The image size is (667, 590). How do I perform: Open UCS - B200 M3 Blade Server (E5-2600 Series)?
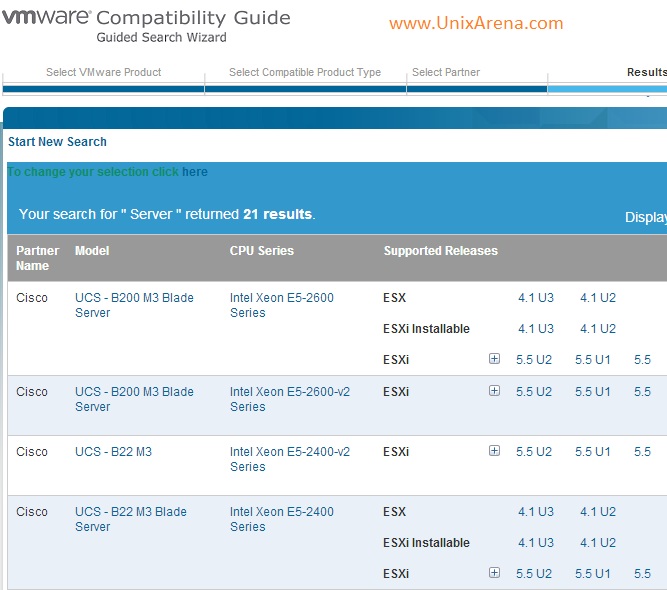click(134, 305)
